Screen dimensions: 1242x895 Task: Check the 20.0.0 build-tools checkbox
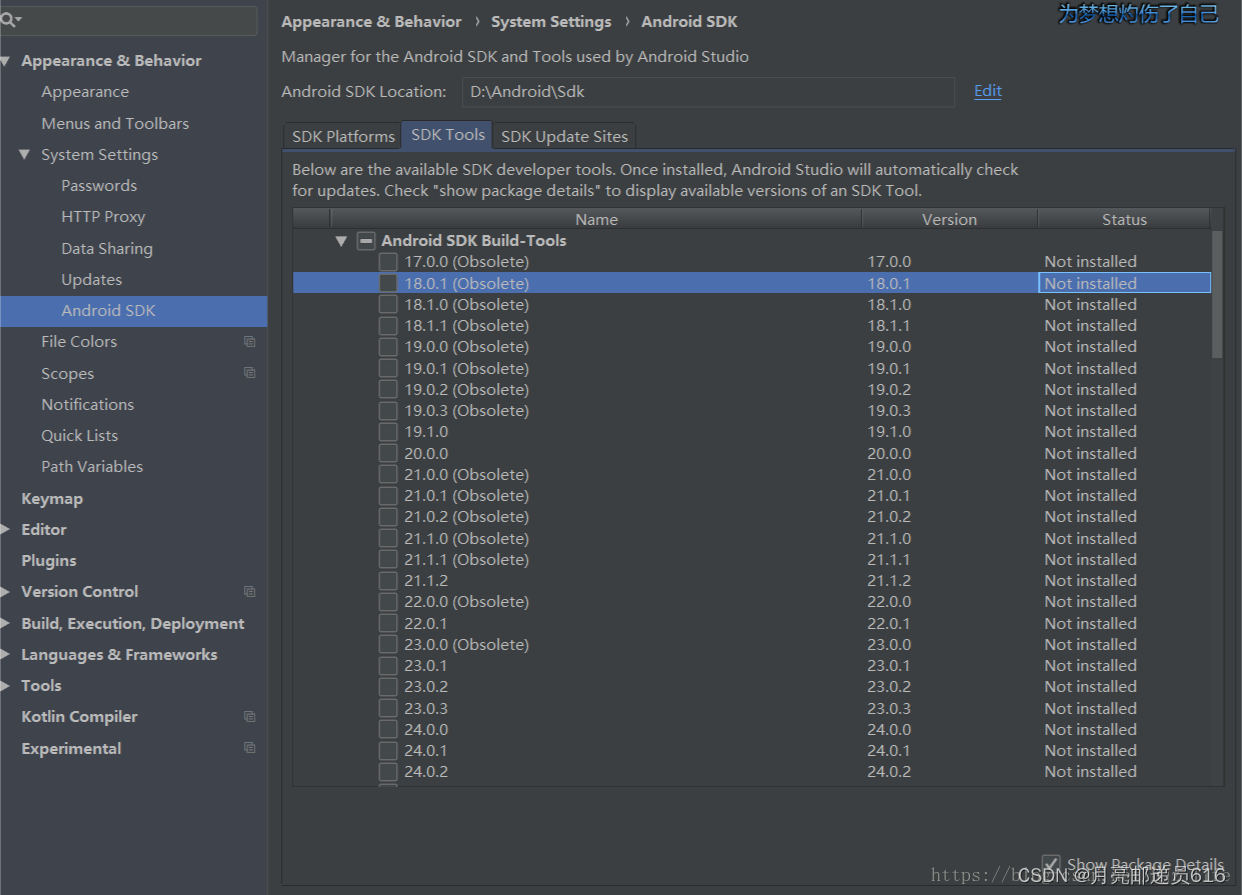click(388, 453)
